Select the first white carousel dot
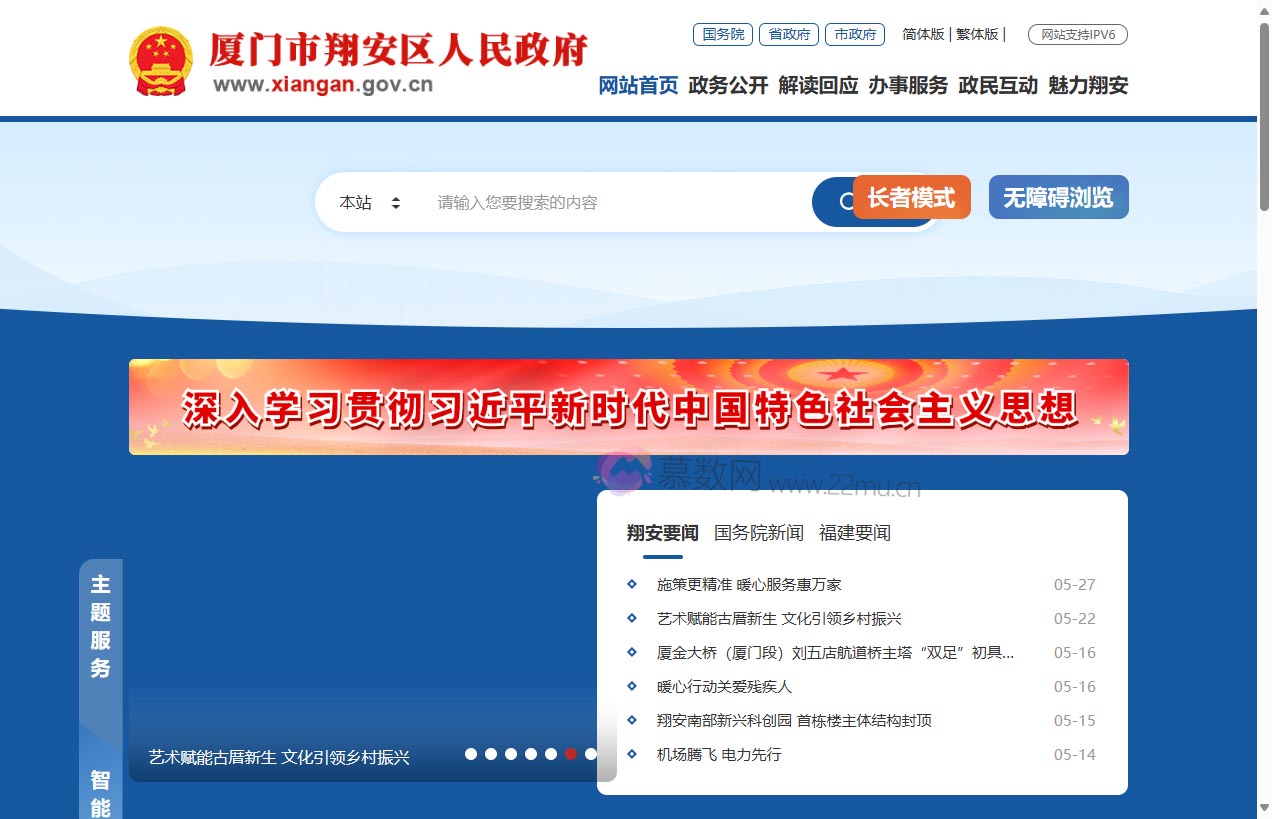 pos(471,754)
